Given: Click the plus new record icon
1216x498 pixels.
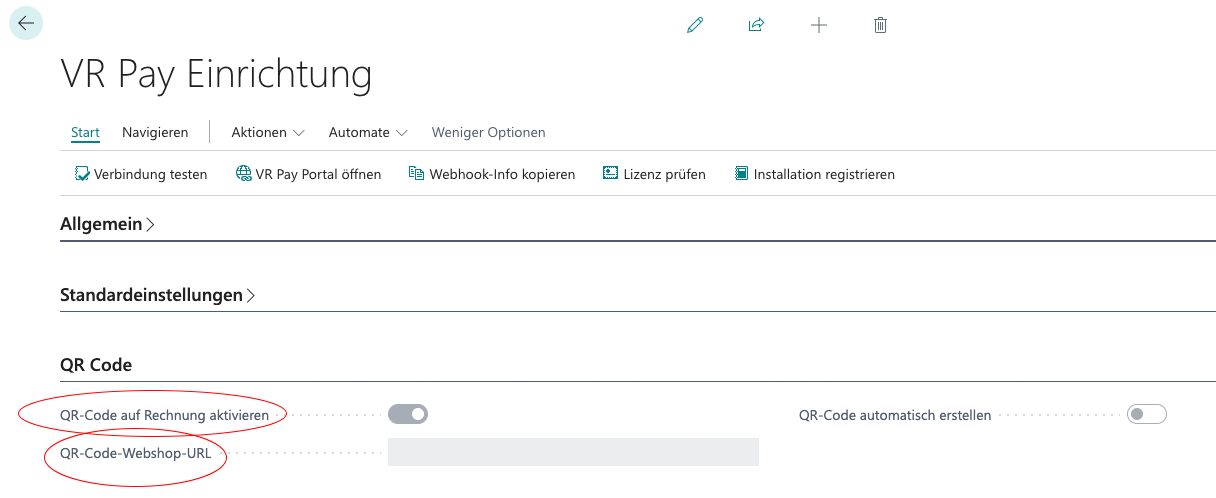Looking at the screenshot, I should click(x=819, y=25).
